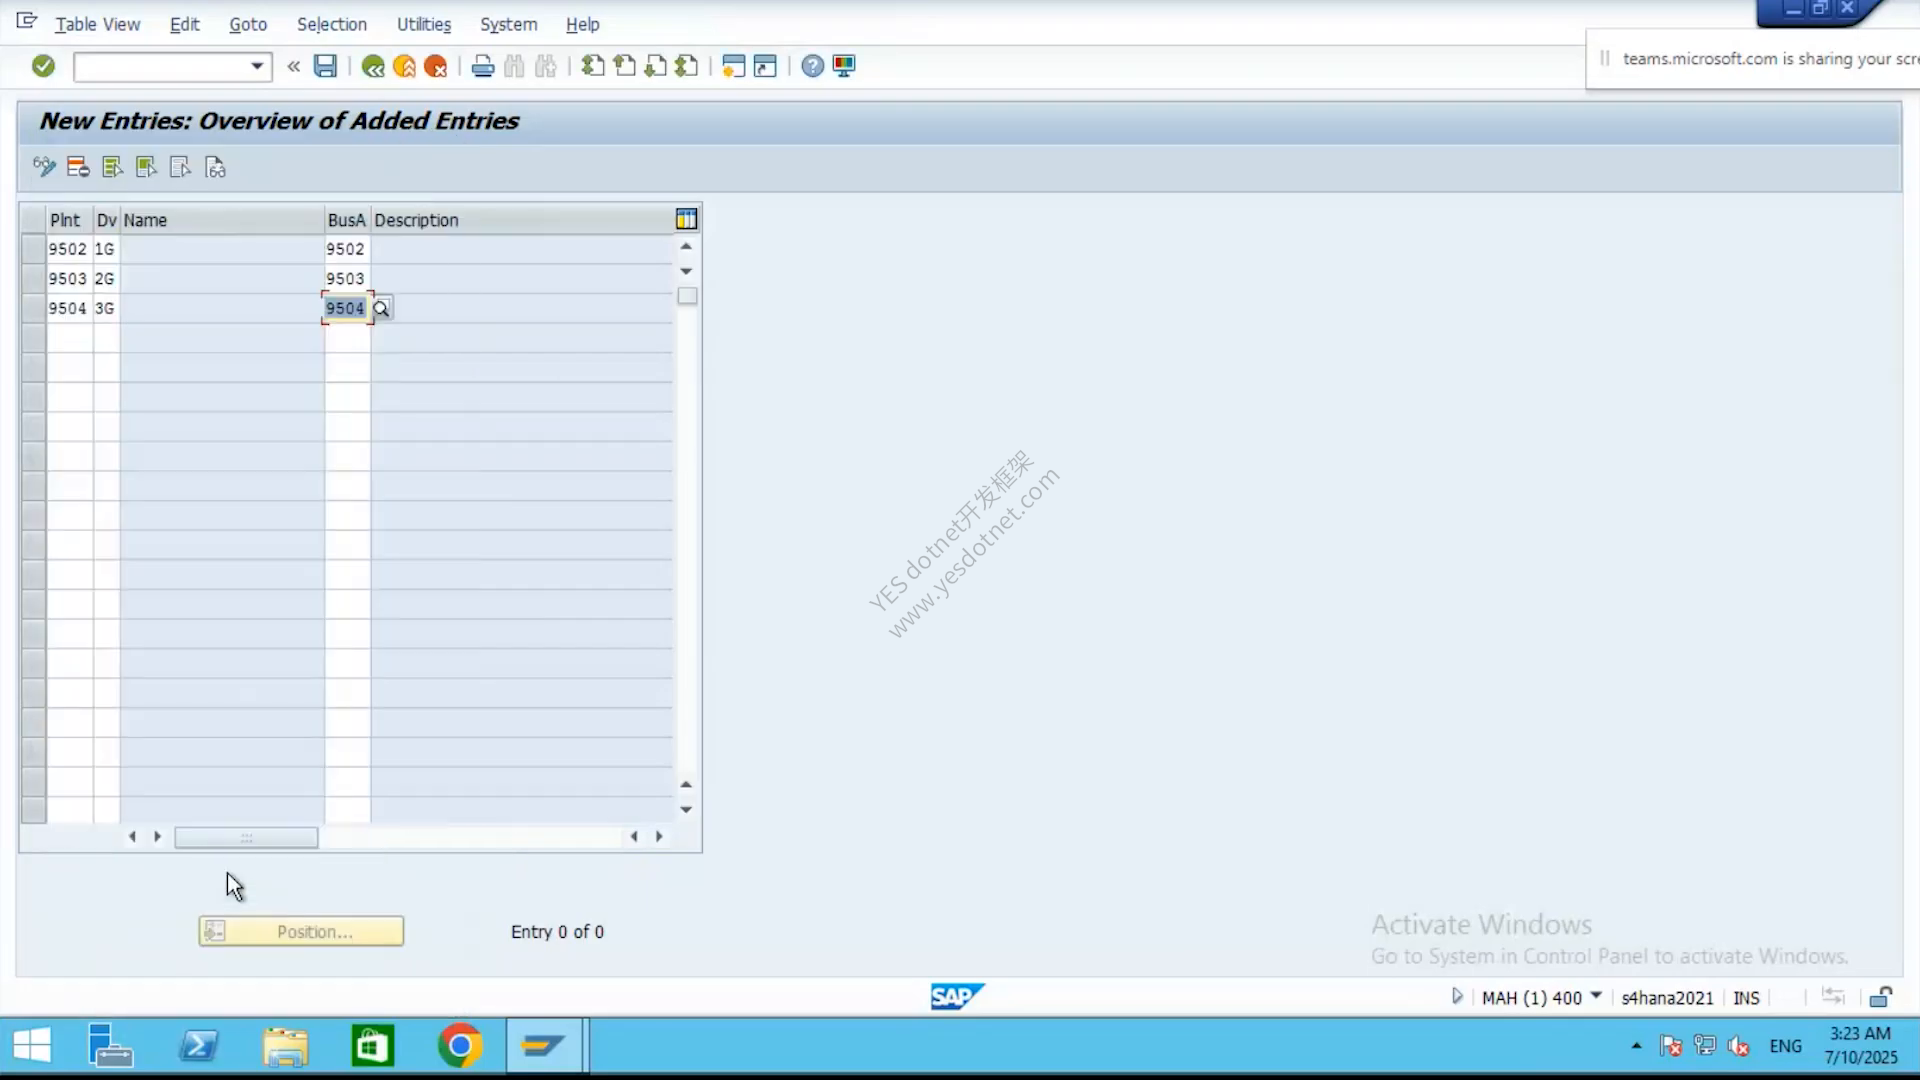Click the Name cell for plant 9502

[222, 249]
